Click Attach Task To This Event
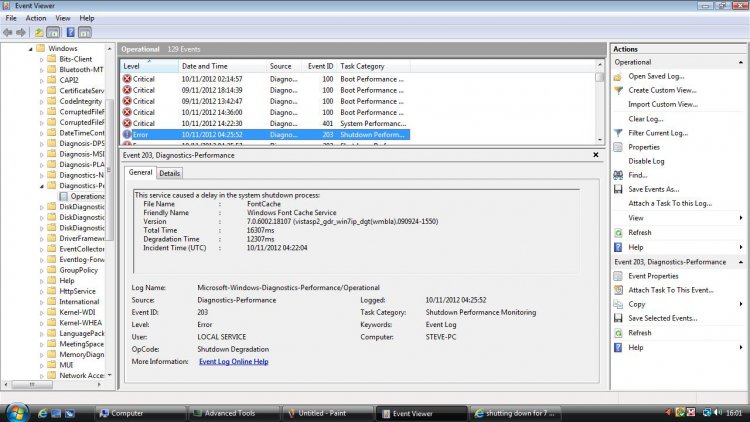Viewport: 750px width, 422px height. pyautogui.click(x=671, y=290)
